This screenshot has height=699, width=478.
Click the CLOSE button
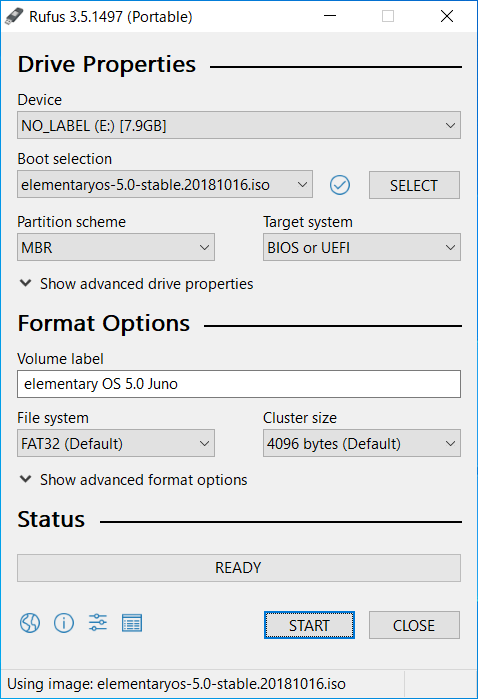(414, 625)
